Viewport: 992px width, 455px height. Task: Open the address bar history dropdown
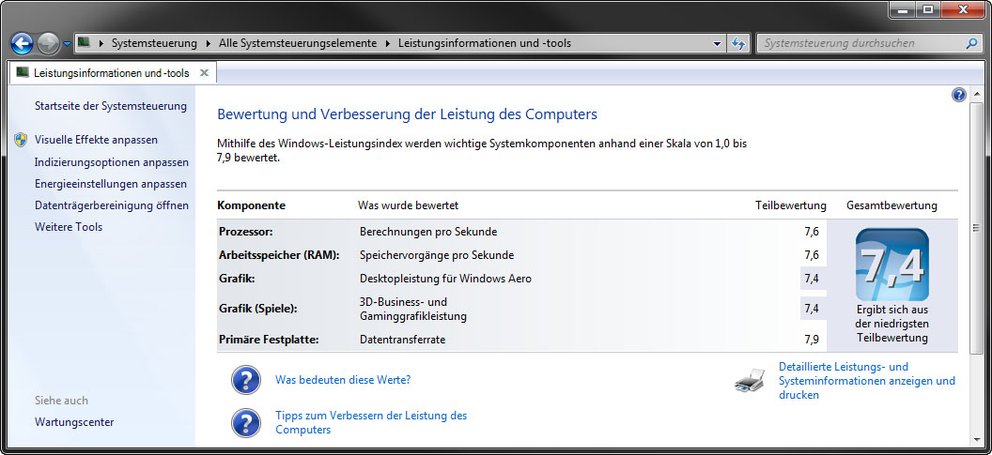[x=717, y=44]
